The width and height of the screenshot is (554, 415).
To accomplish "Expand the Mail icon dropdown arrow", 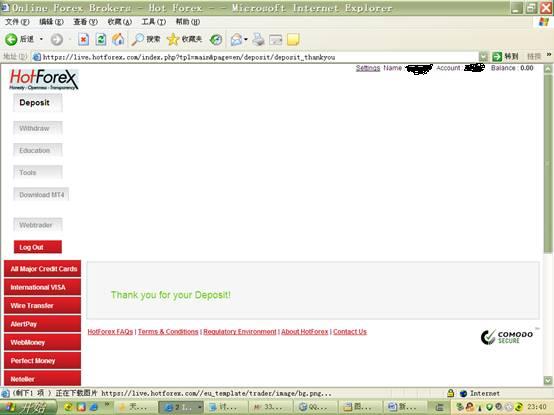I will pos(246,39).
